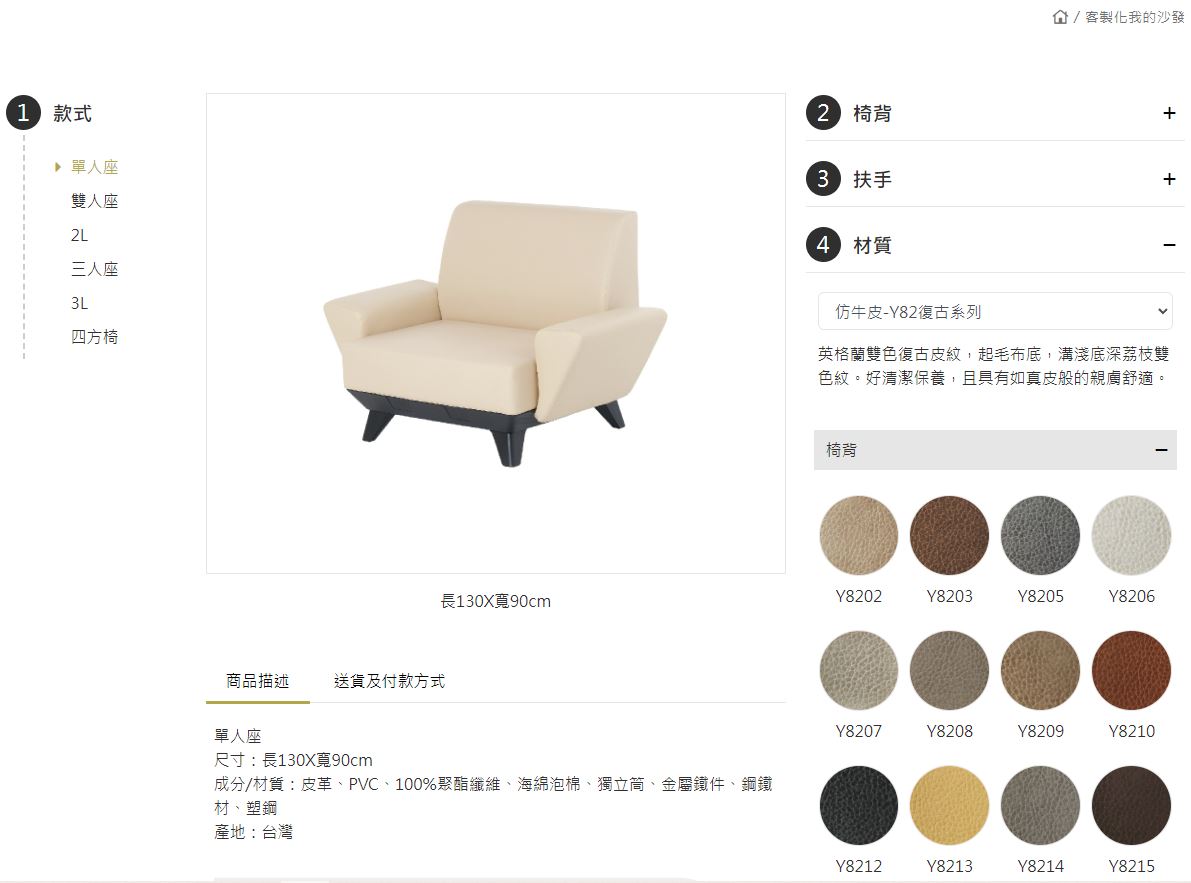Select the Y8202 beige leather swatch
This screenshot has width=1191, height=883.
[x=858, y=536]
